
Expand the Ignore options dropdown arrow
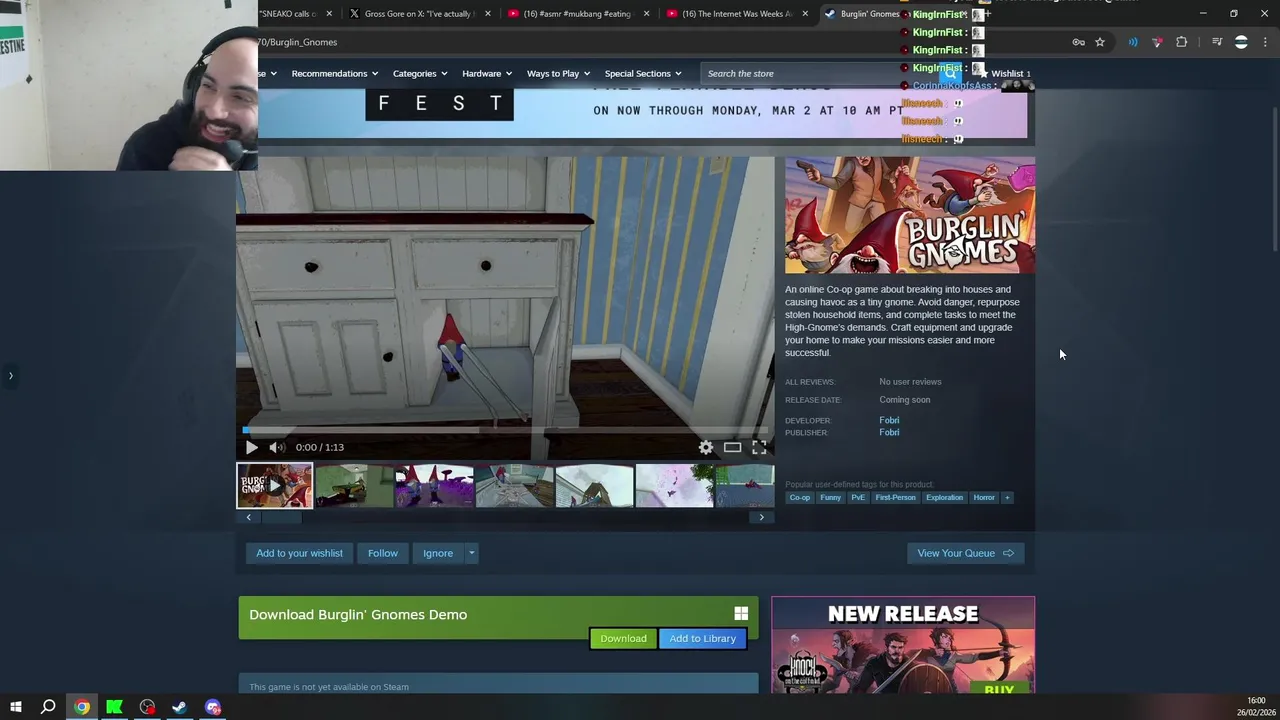click(x=471, y=553)
